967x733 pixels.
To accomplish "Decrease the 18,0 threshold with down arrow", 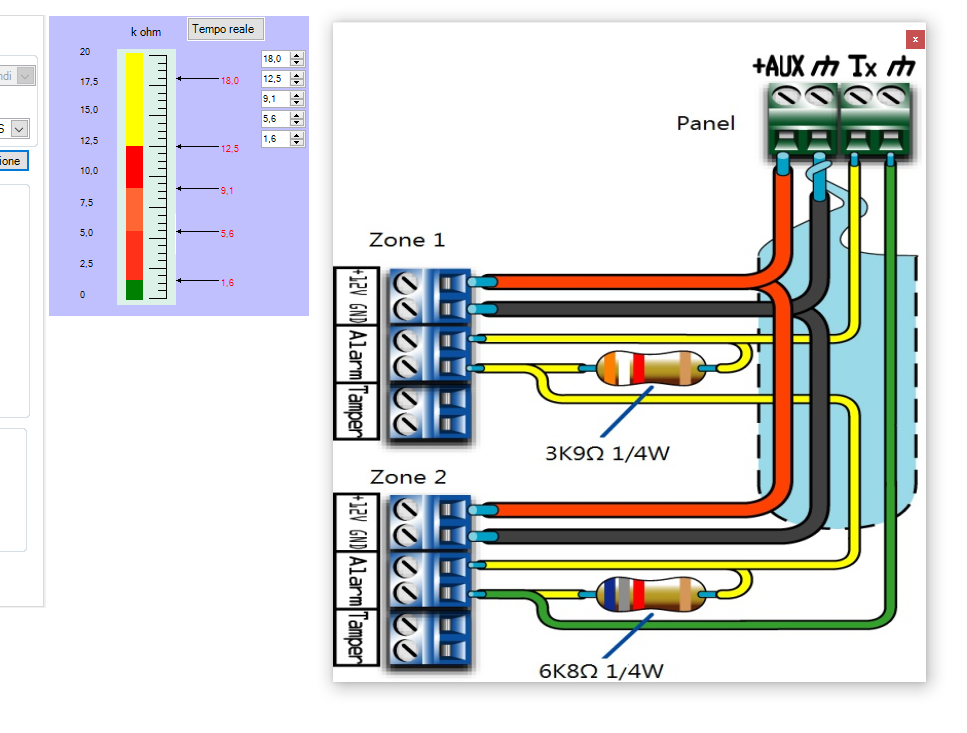I will (x=297, y=63).
